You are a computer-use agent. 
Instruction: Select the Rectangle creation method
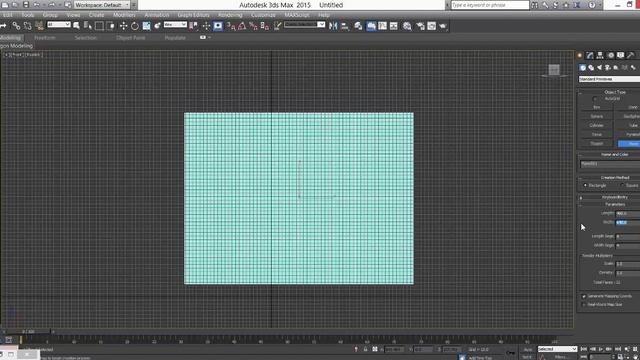pos(585,185)
